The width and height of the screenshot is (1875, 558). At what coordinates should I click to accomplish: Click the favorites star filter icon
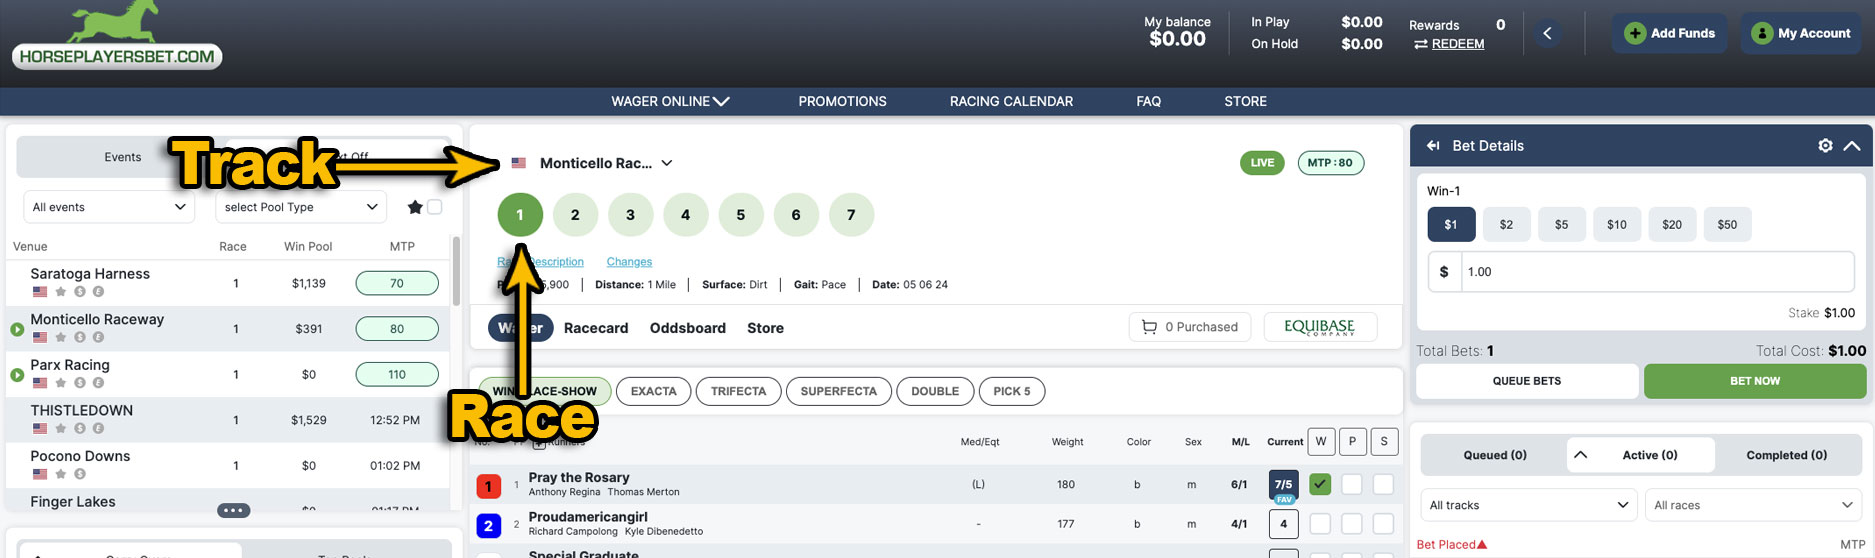coord(415,207)
